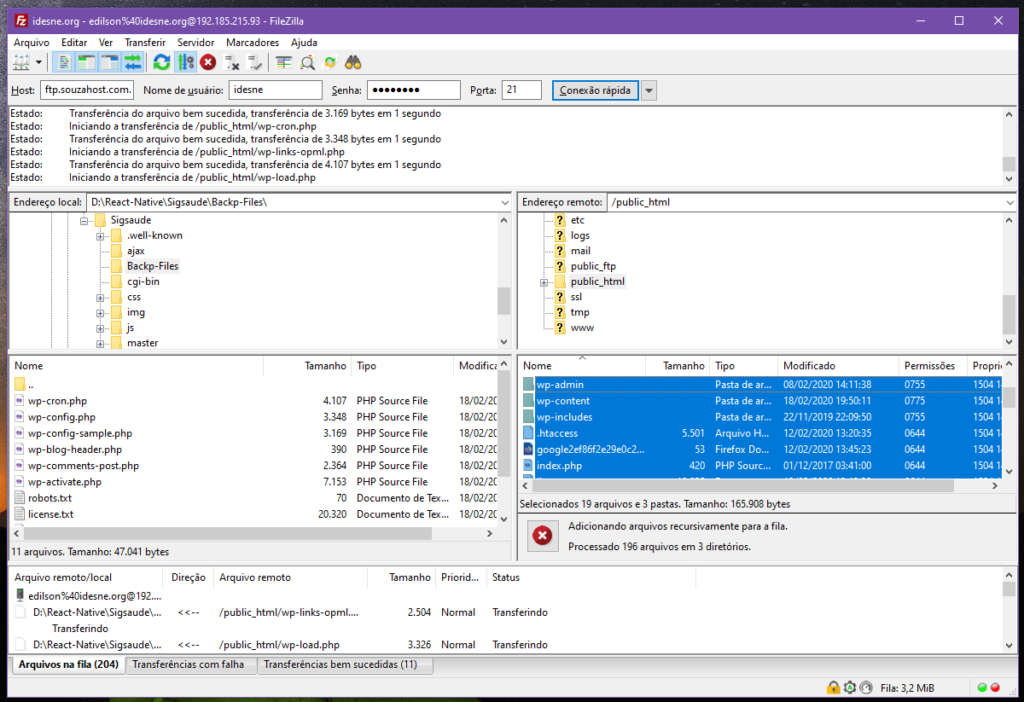1024x702 pixels.
Task: Toggle the transfer queue display
Action: tap(133, 63)
